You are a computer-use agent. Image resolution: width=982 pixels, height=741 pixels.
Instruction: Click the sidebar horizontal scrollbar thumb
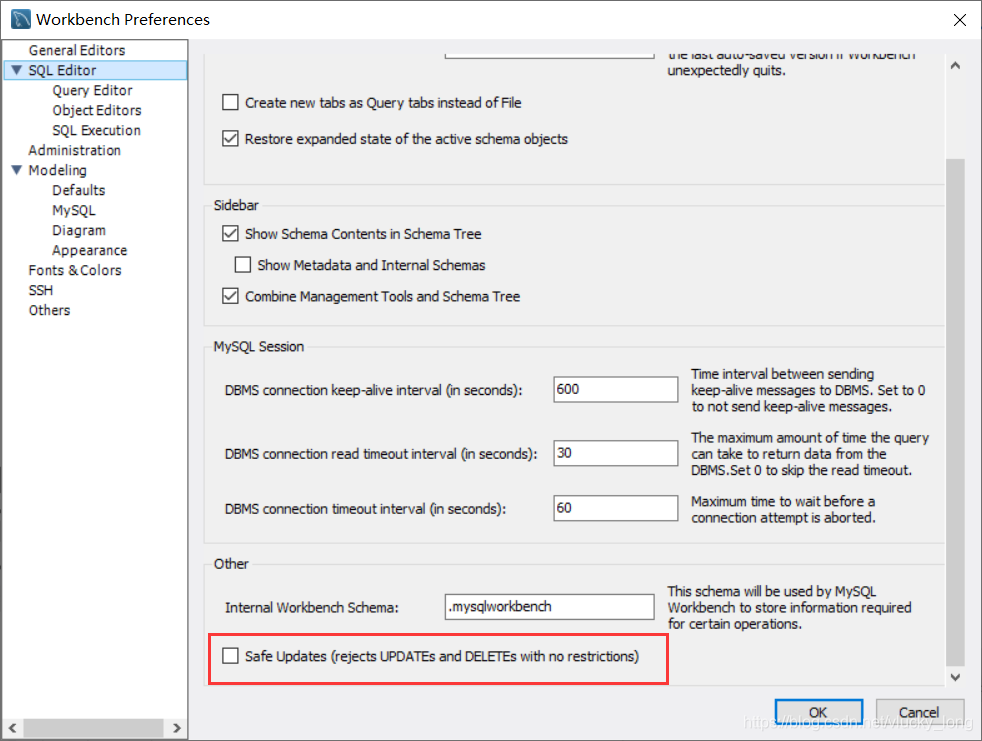coord(94,728)
